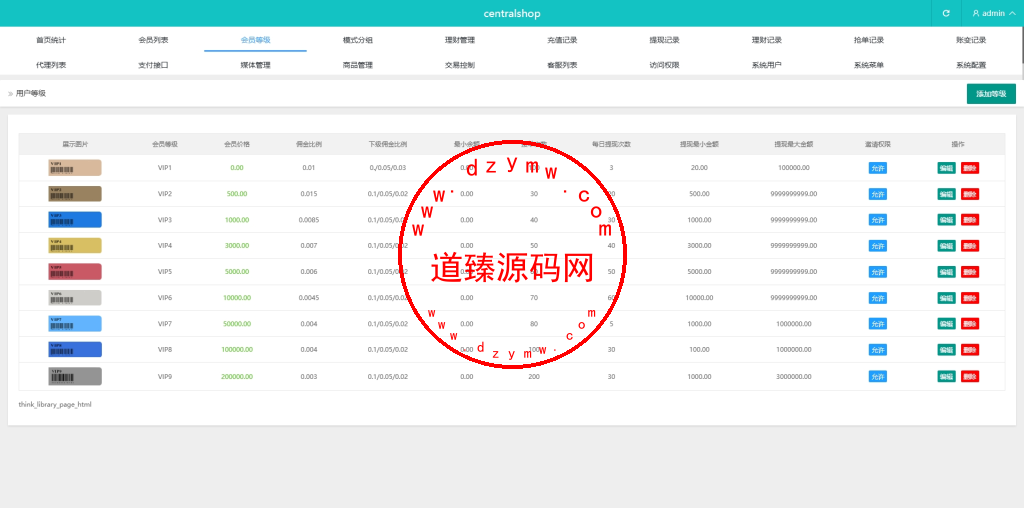Toggle the 允许 invite permission for VIP7
Screen dimensions: 1024x508
point(878,324)
